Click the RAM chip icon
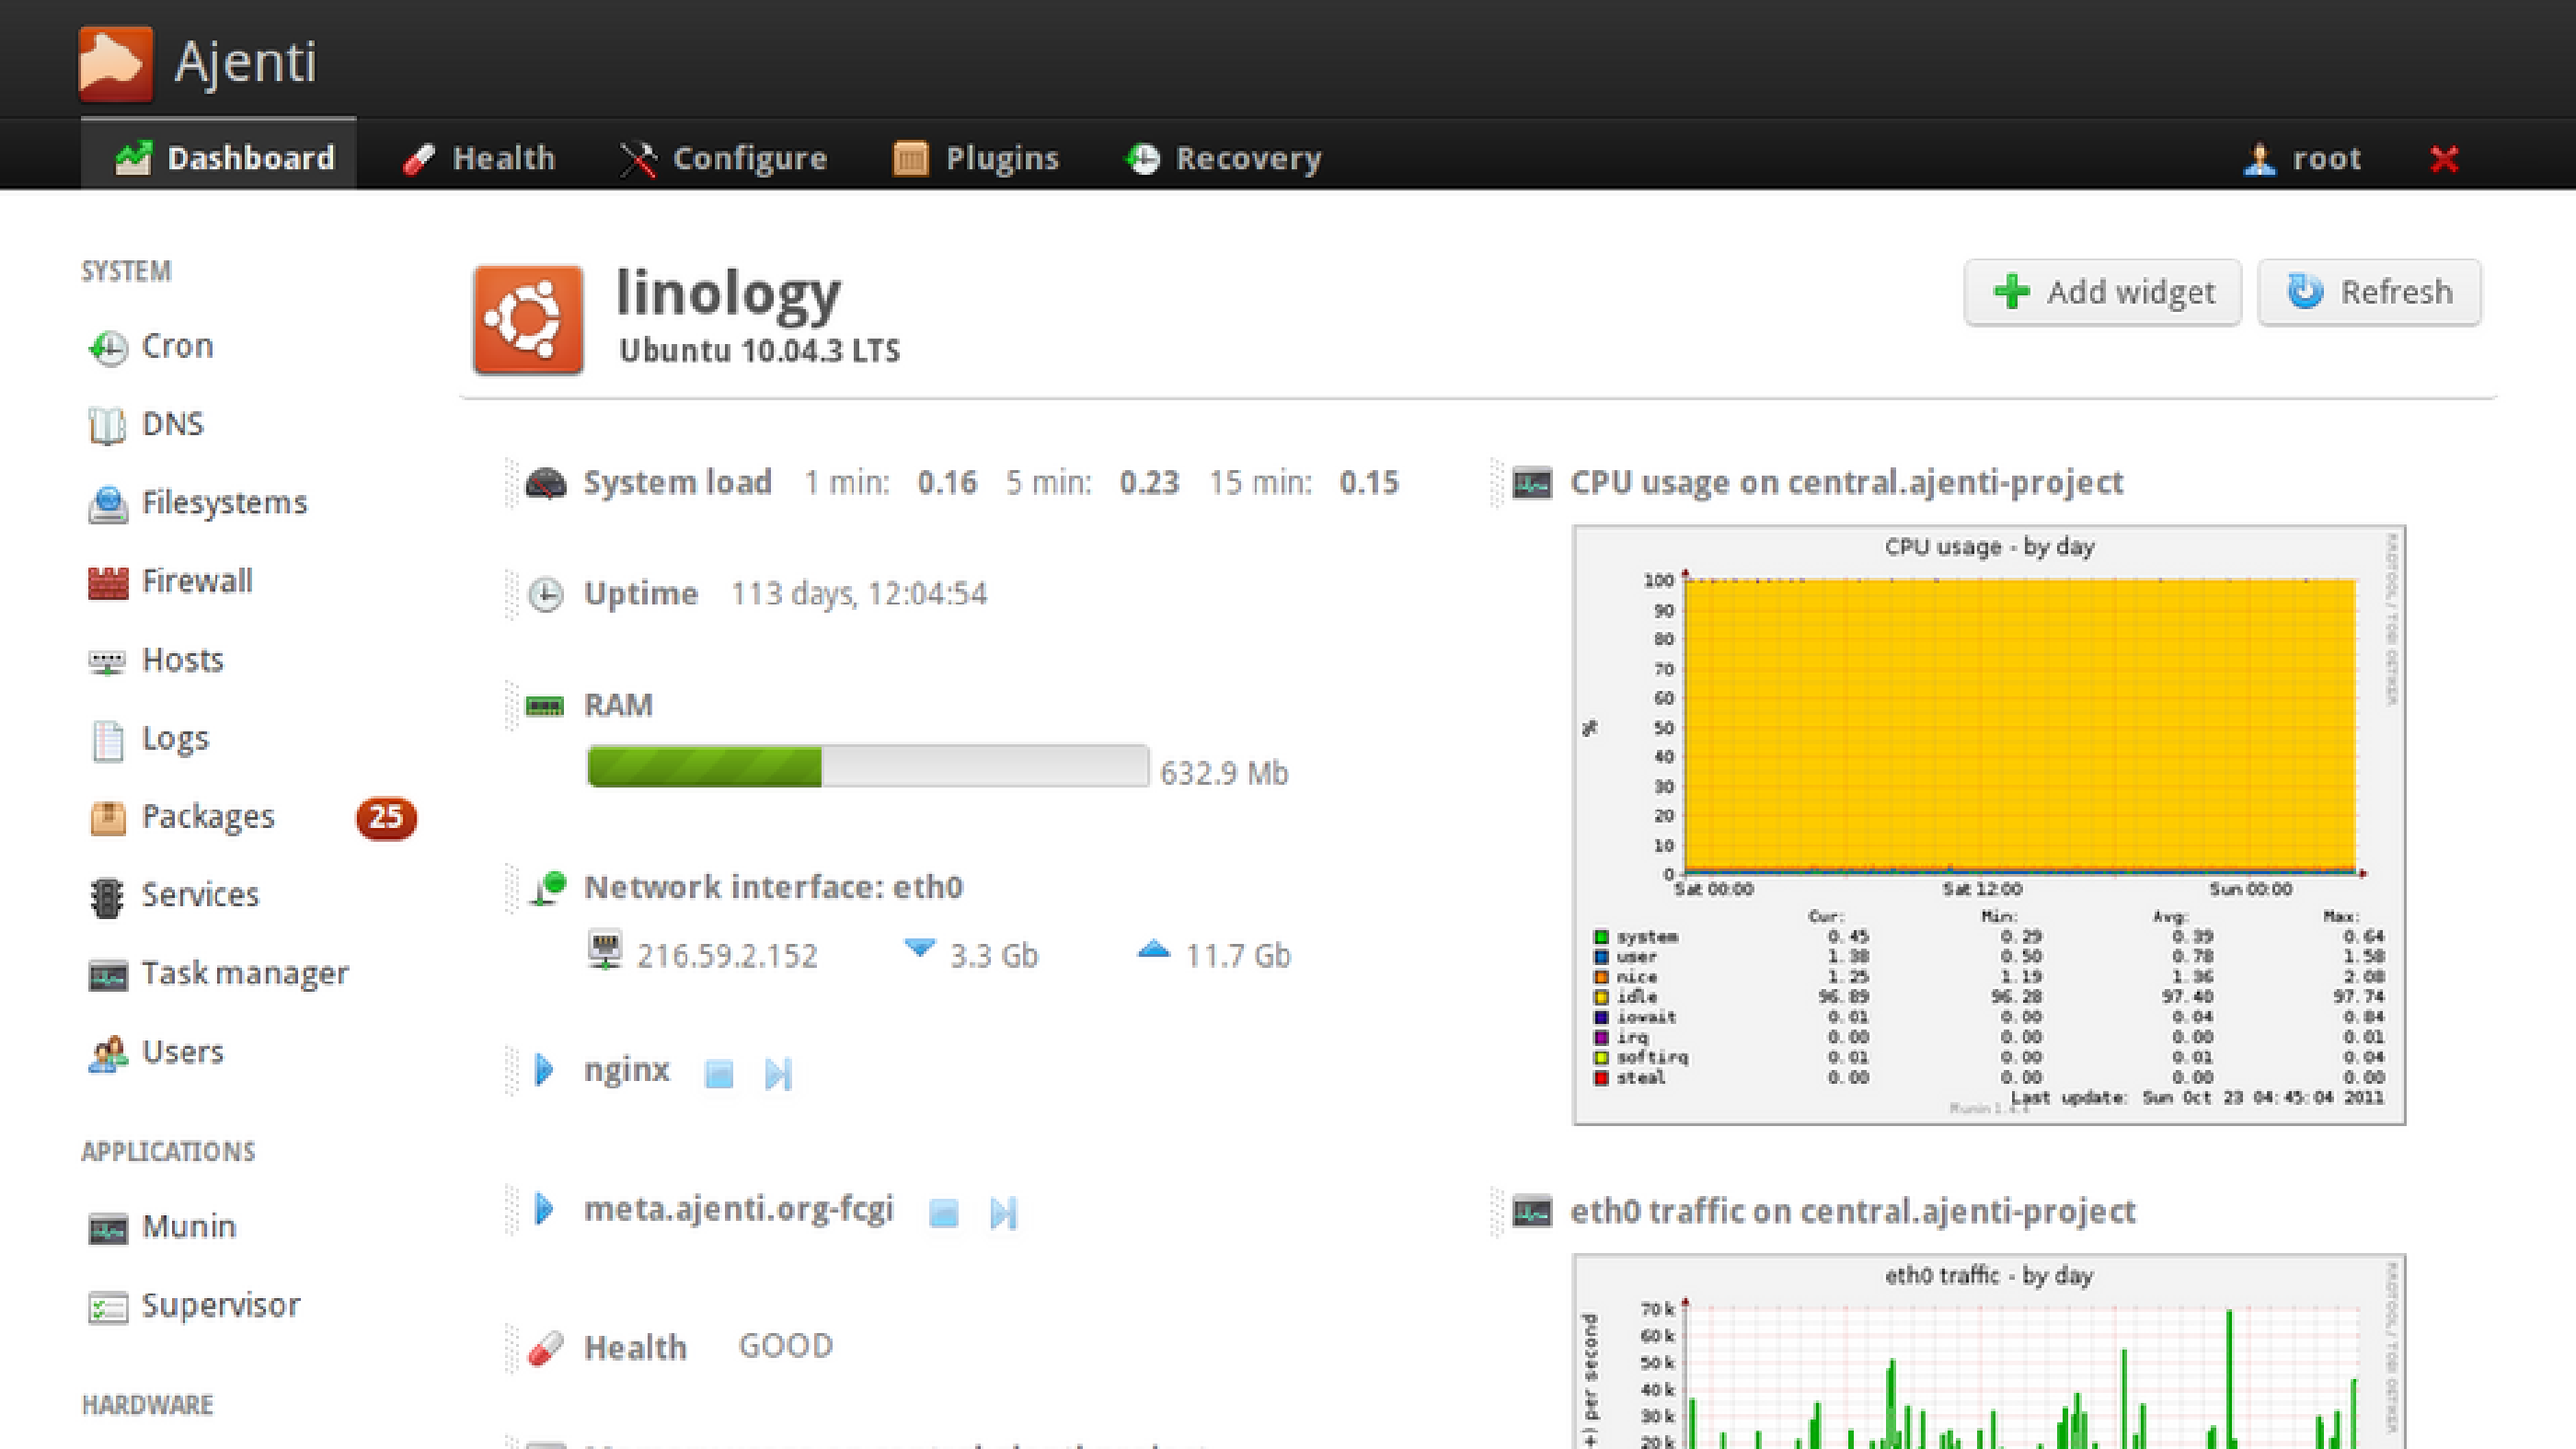 click(545, 707)
